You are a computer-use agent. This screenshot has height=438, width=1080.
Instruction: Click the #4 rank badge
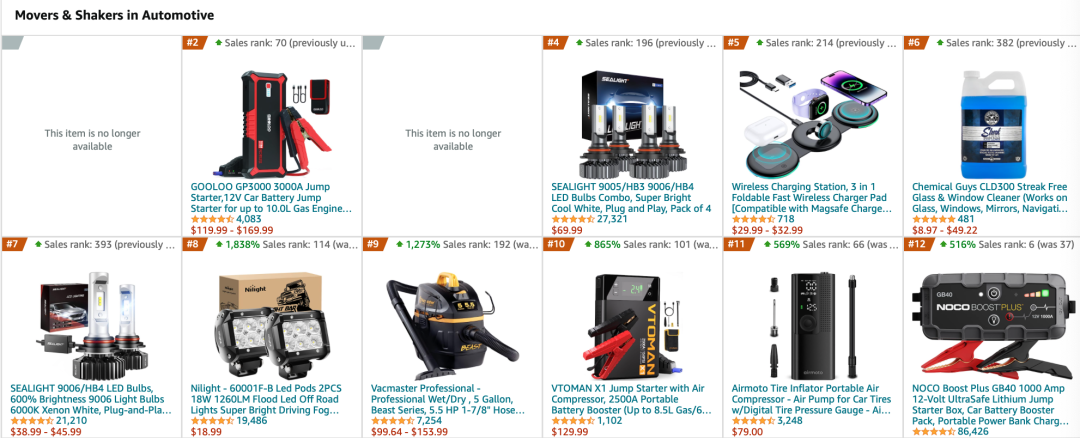click(553, 43)
